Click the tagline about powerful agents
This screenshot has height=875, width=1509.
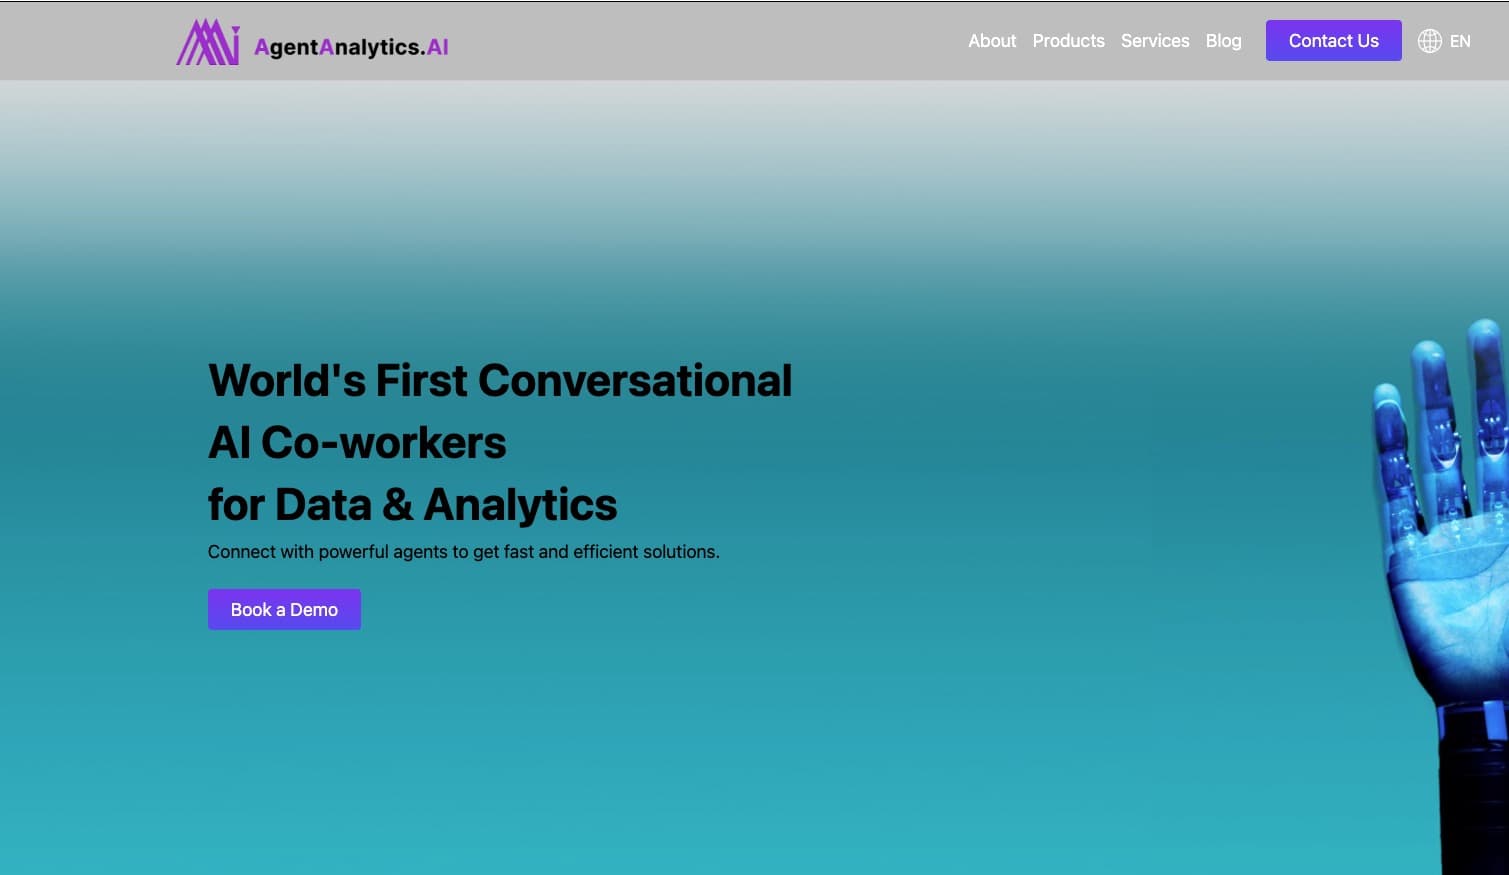point(463,551)
